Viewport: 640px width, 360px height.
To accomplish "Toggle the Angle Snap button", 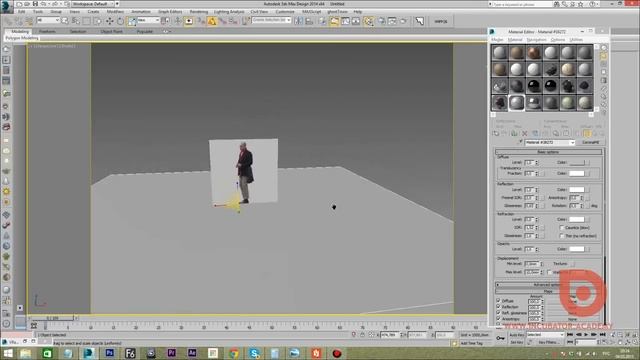I will point(212,21).
